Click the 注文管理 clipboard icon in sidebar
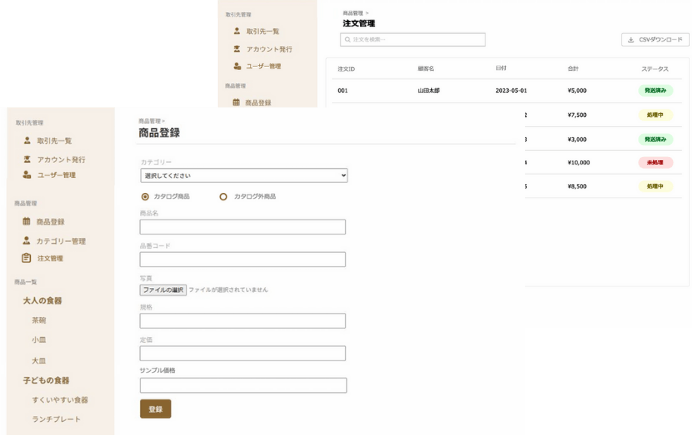Viewport: 692px width, 436px height. point(27,258)
